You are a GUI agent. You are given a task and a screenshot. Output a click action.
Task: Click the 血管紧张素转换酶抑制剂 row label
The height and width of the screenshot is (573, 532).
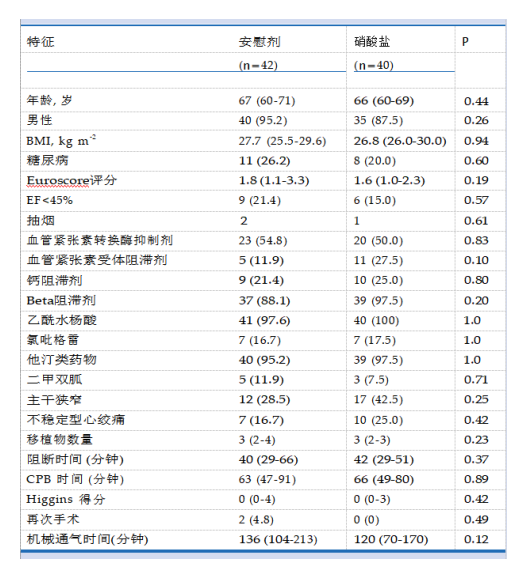pyautogui.click(x=100, y=240)
